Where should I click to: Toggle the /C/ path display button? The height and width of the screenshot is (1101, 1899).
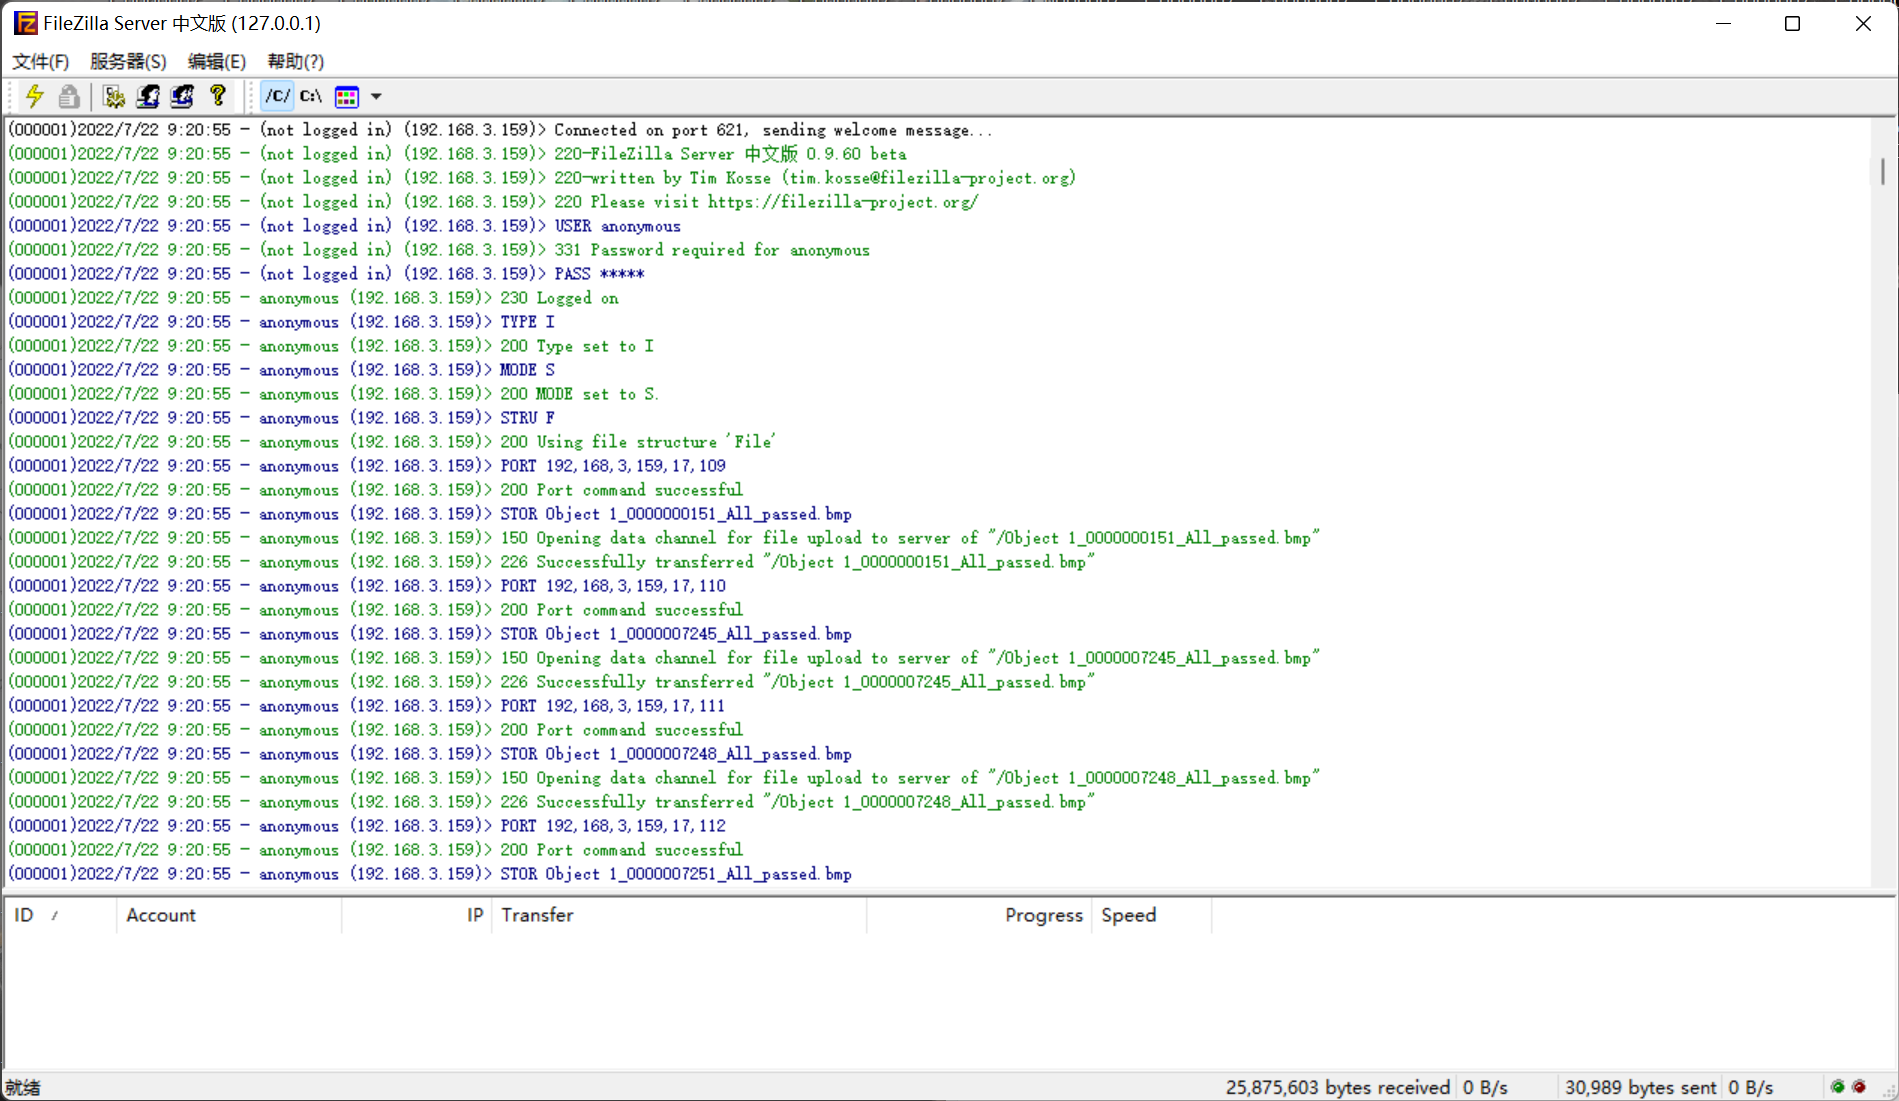(277, 96)
